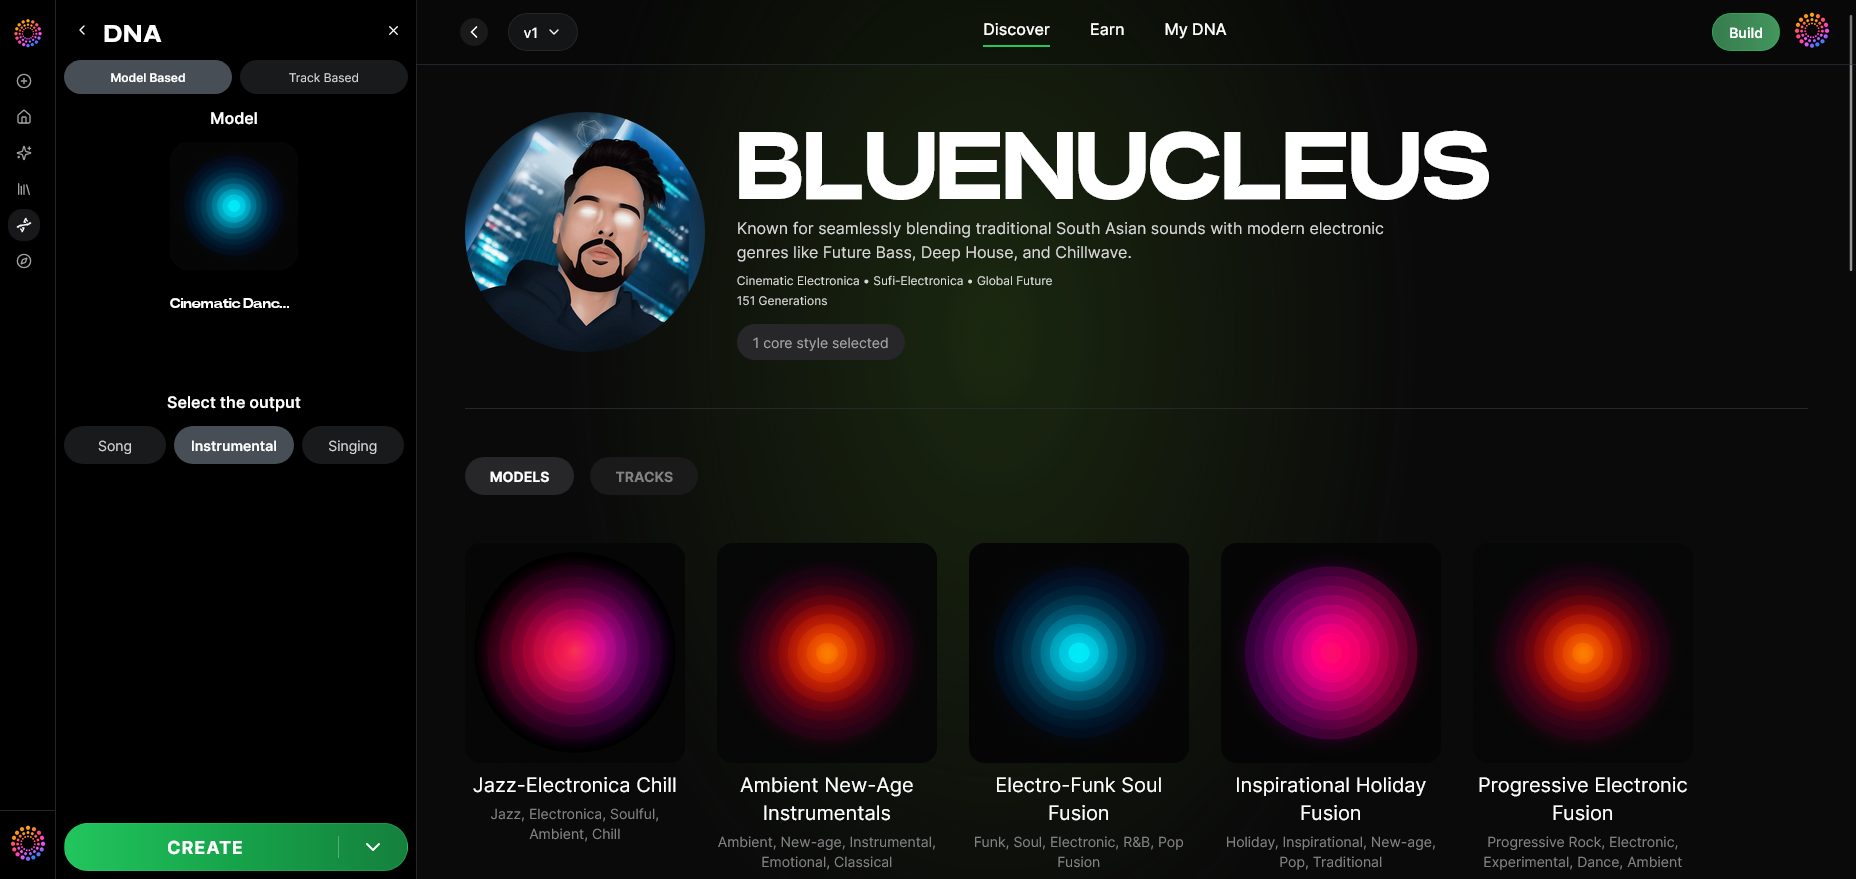Click the green Build button

pos(1745,32)
